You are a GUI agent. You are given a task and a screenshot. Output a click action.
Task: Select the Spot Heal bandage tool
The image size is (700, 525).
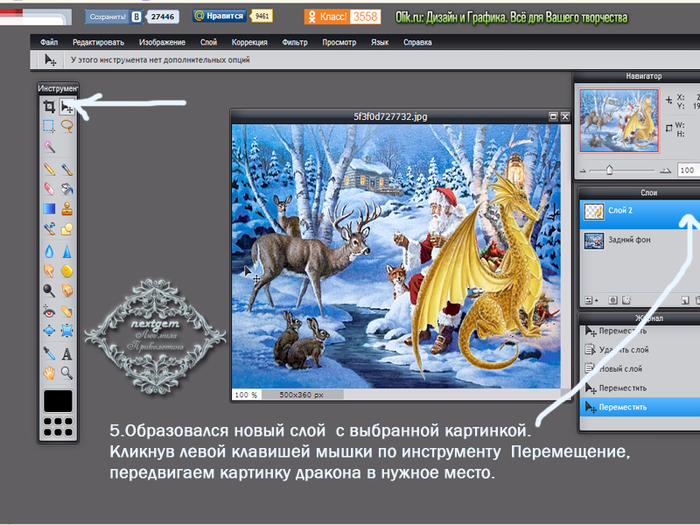(67, 311)
